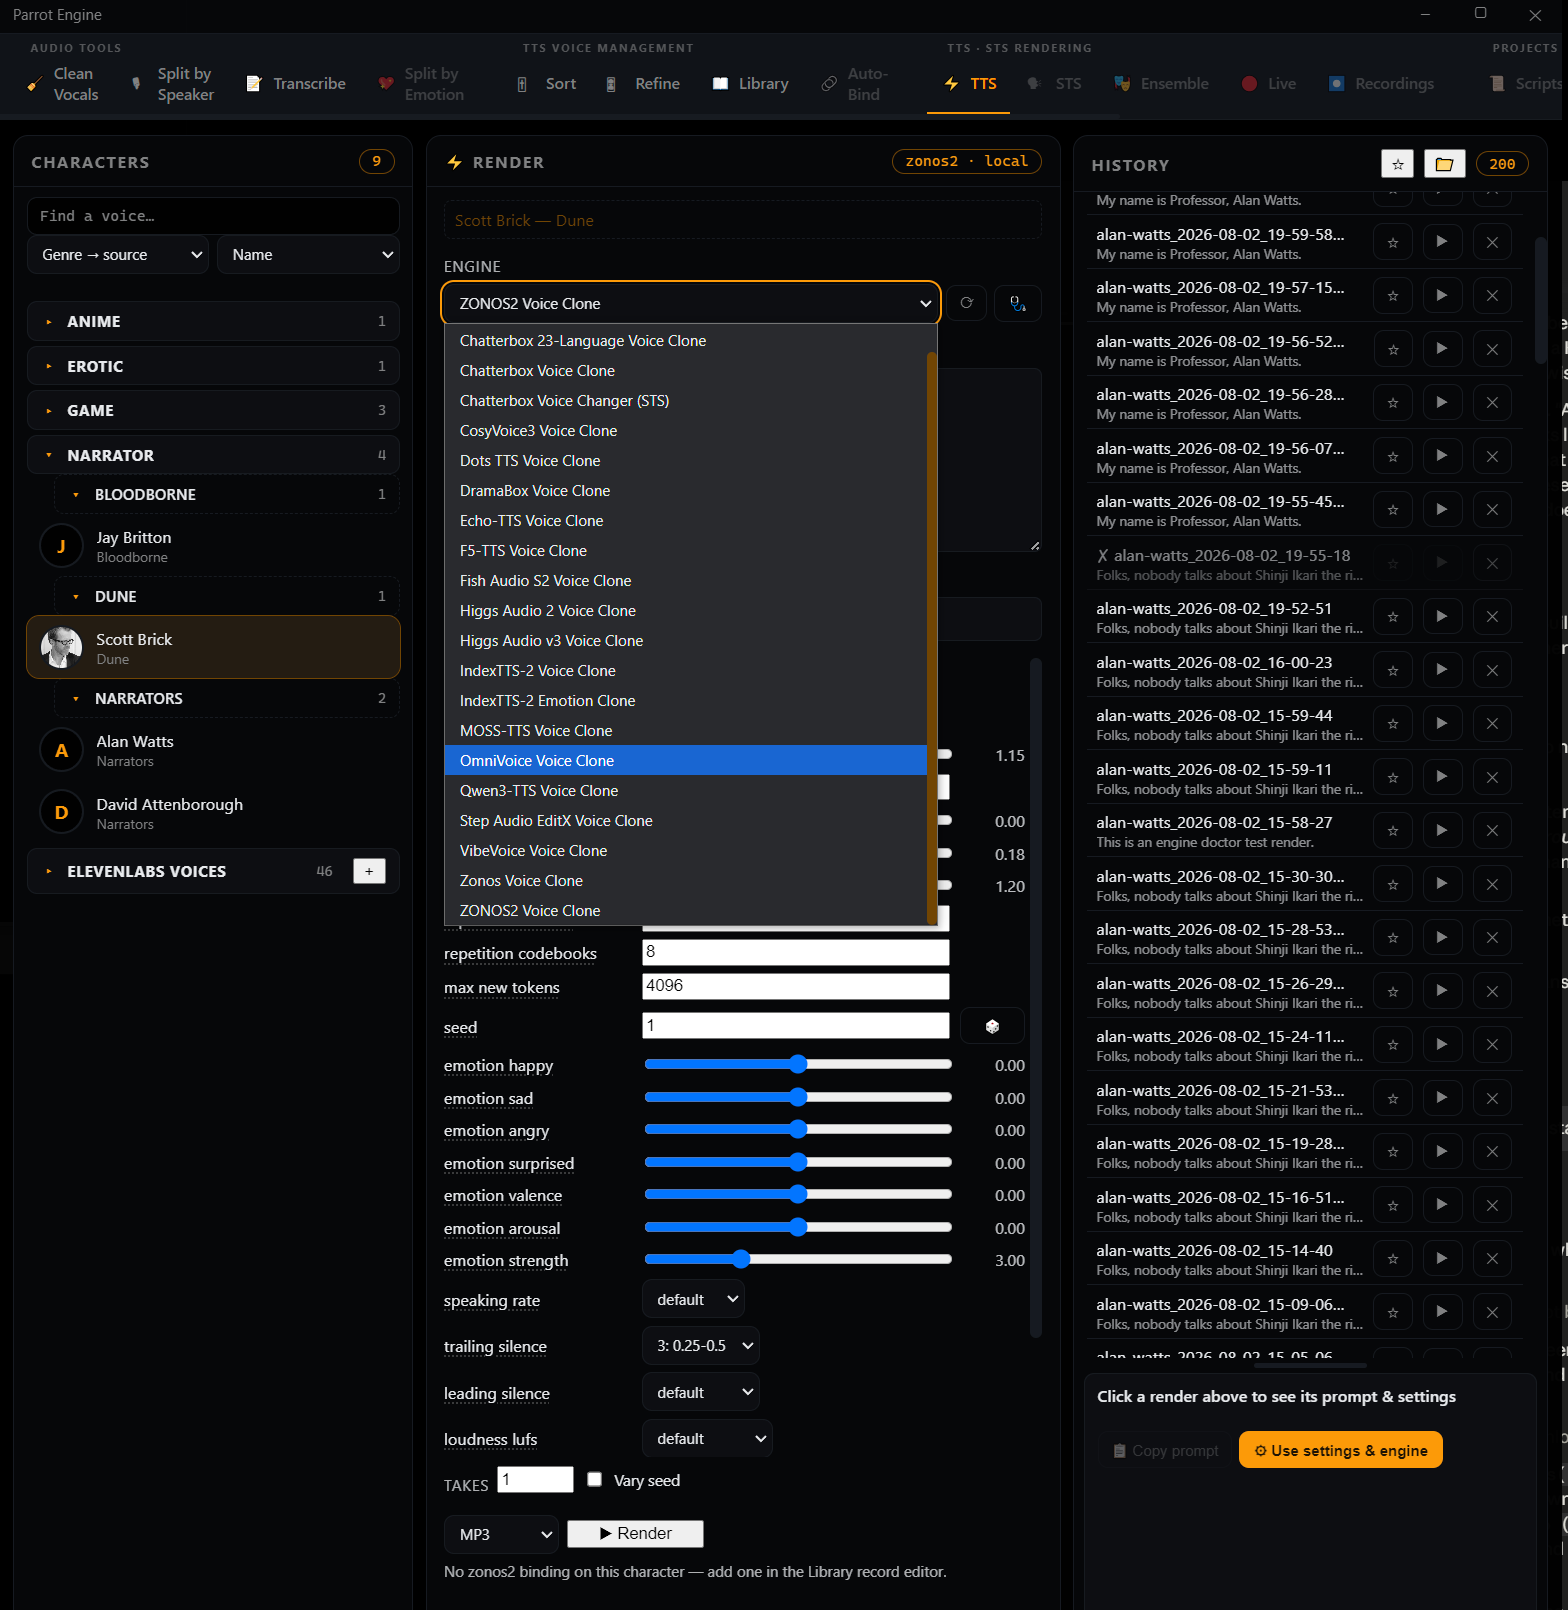The image size is (1568, 1610).
Task: Star the alan-watts 15-58-27 render
Action: 1393,830
